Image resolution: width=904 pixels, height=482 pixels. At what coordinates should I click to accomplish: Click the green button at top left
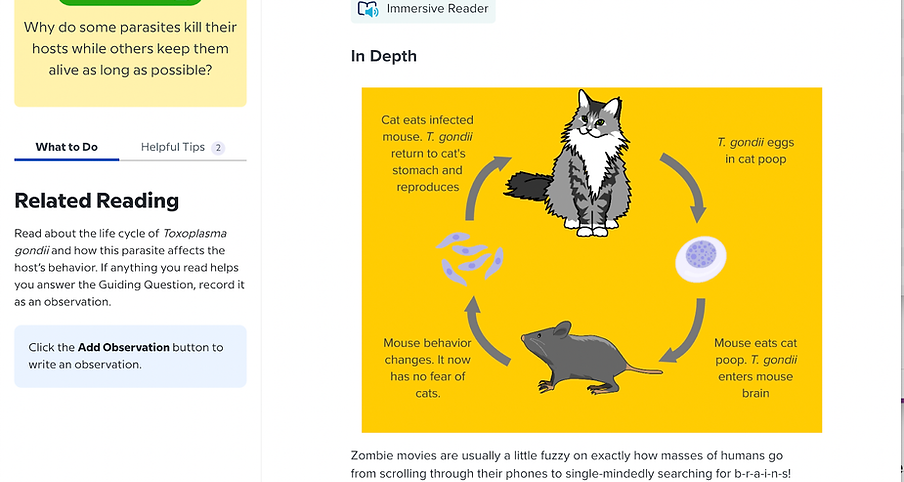tap(130, 2)
